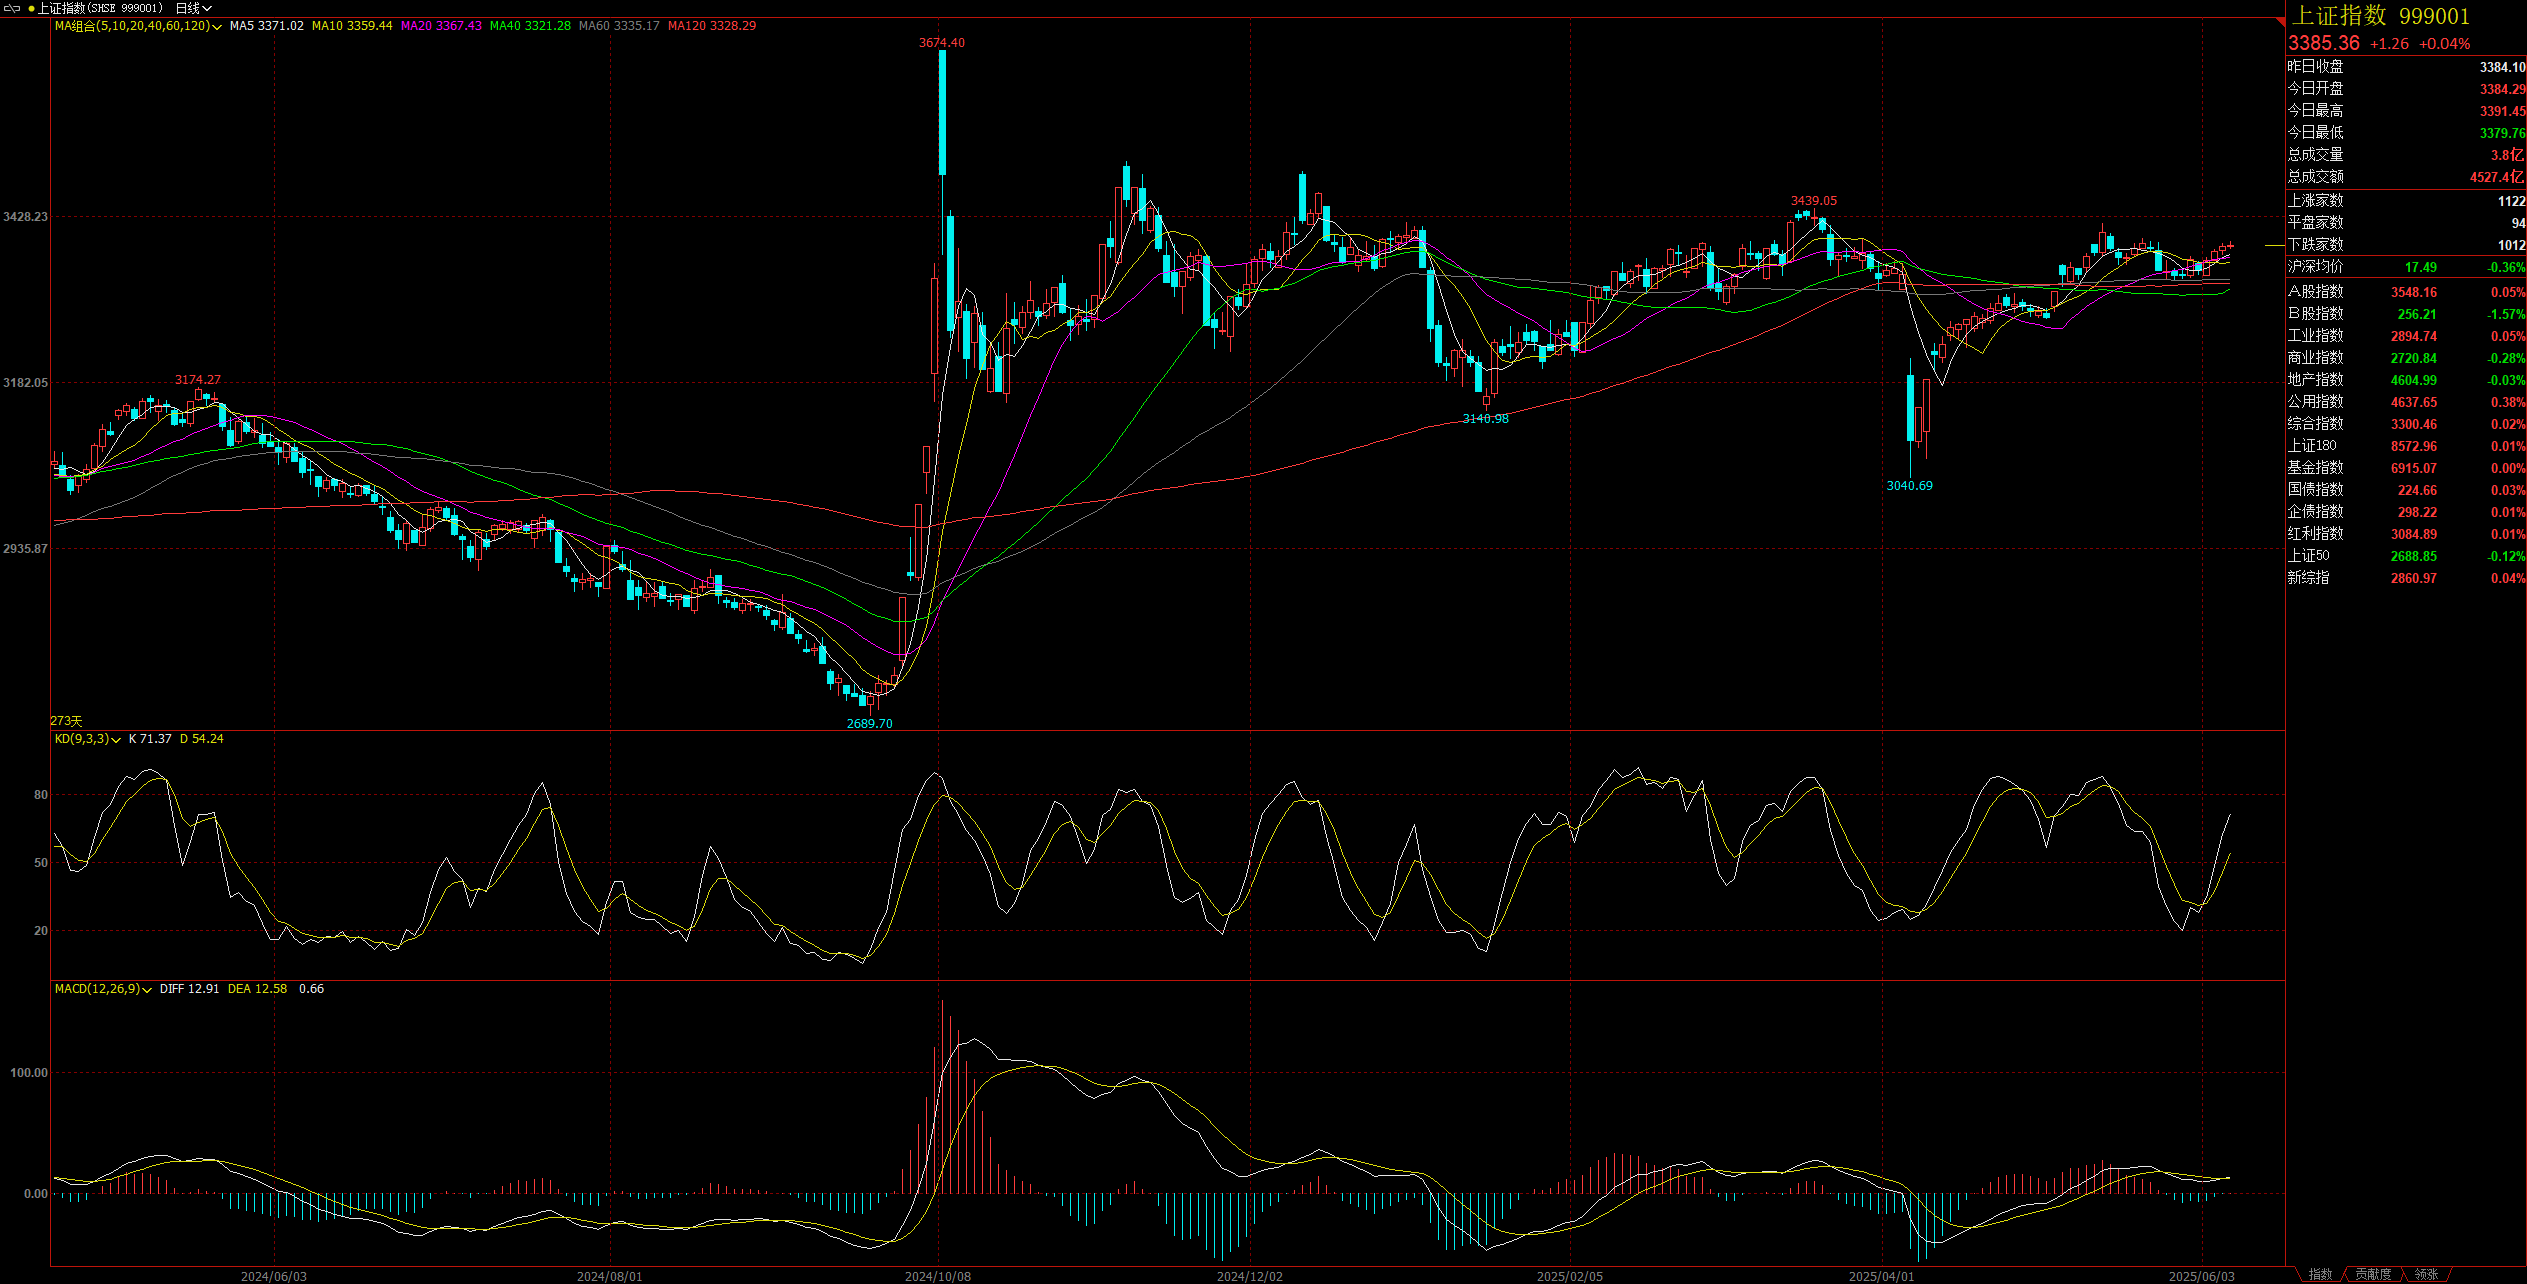Switch to the 指数 tab
Viewport: 2527px width, 1284px height.
(2320, 1275)
